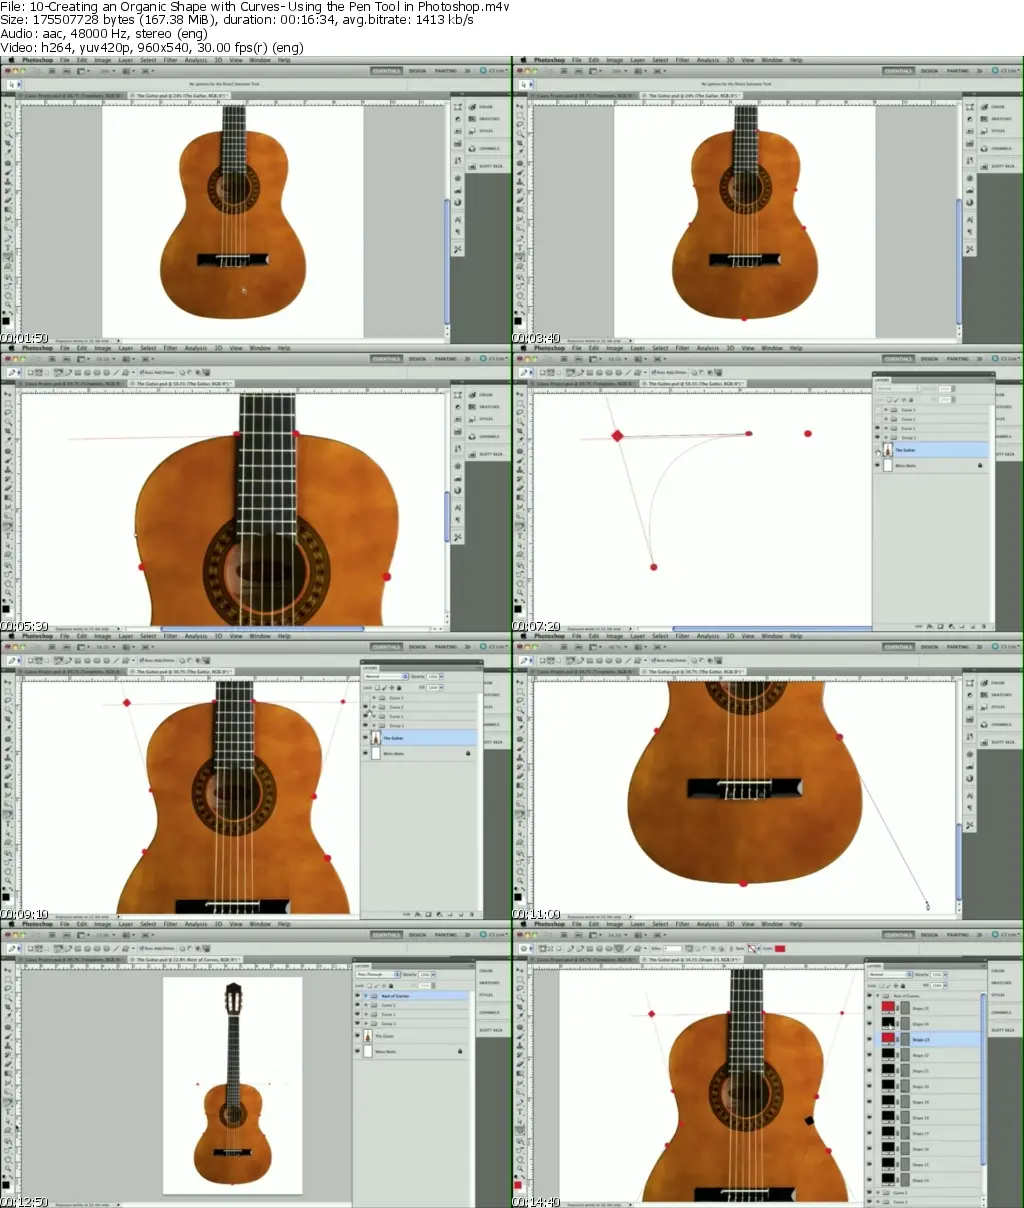The image size is (1024, 1208).
Task: Click the black foreground color in 00:01:50 toolbar
Action: [6, 320]
